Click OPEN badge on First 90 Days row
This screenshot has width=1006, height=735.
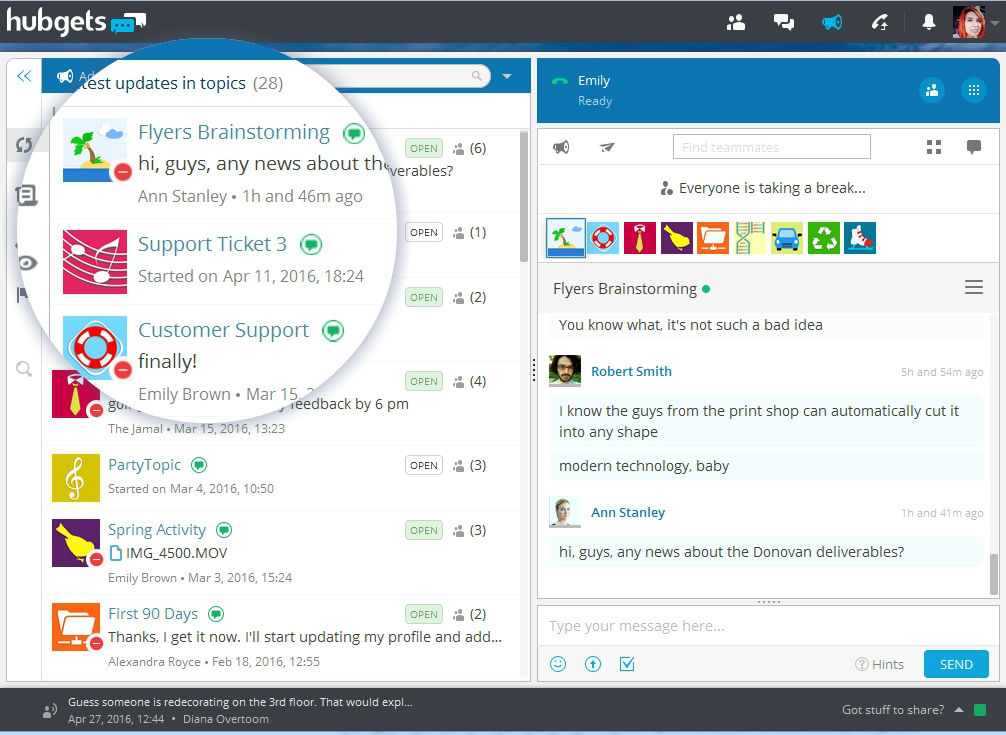[x=424, y=614]
